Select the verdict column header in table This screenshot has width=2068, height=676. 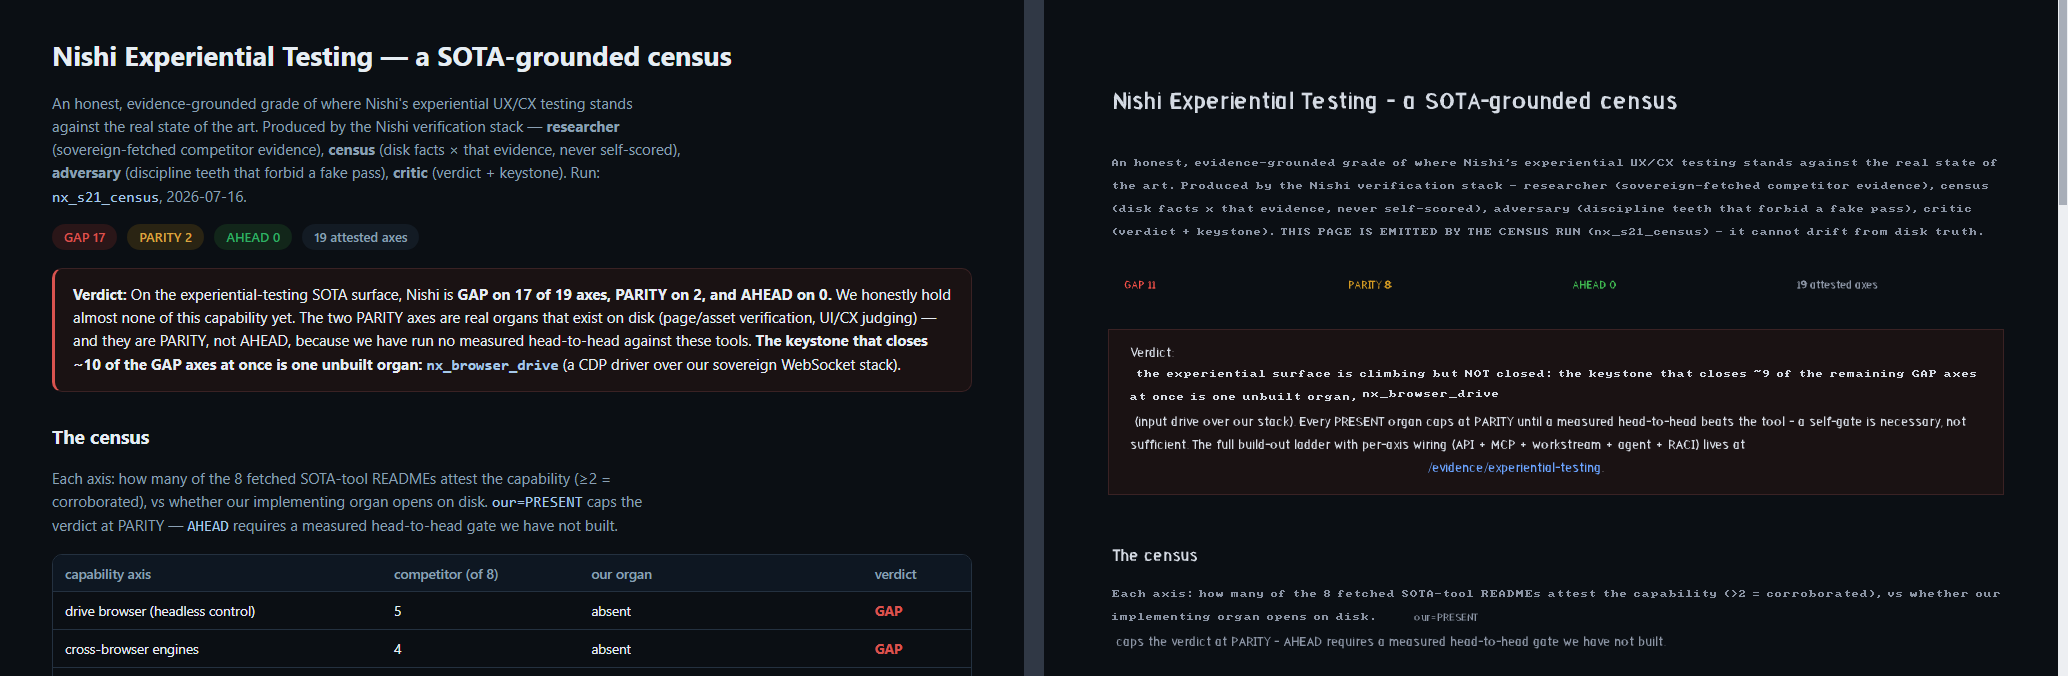tap(895, 574)
